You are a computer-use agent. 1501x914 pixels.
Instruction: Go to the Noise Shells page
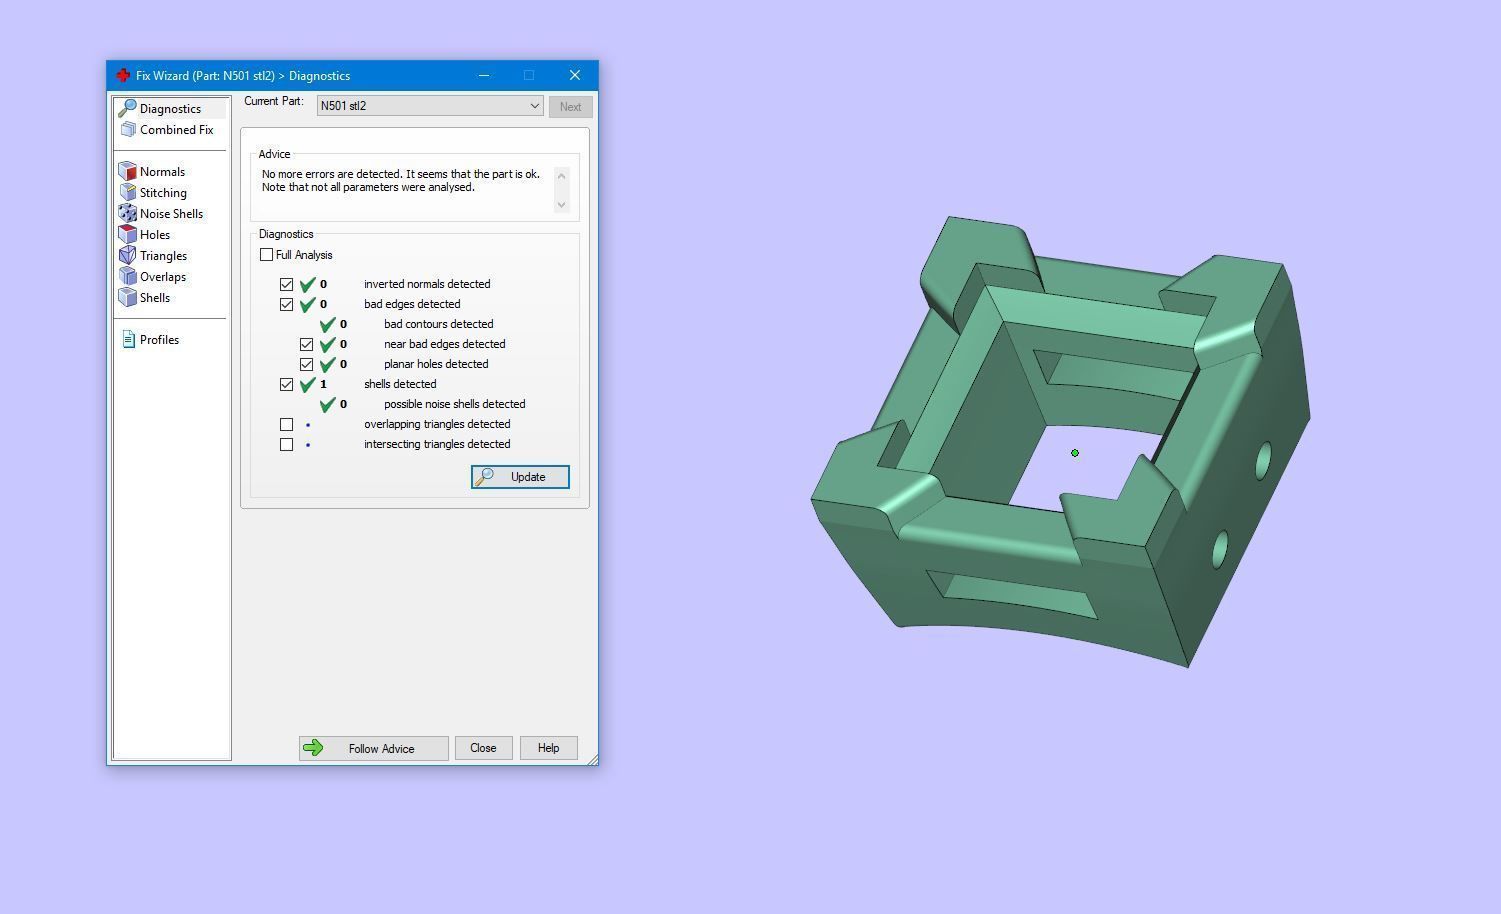coord(171,213)
